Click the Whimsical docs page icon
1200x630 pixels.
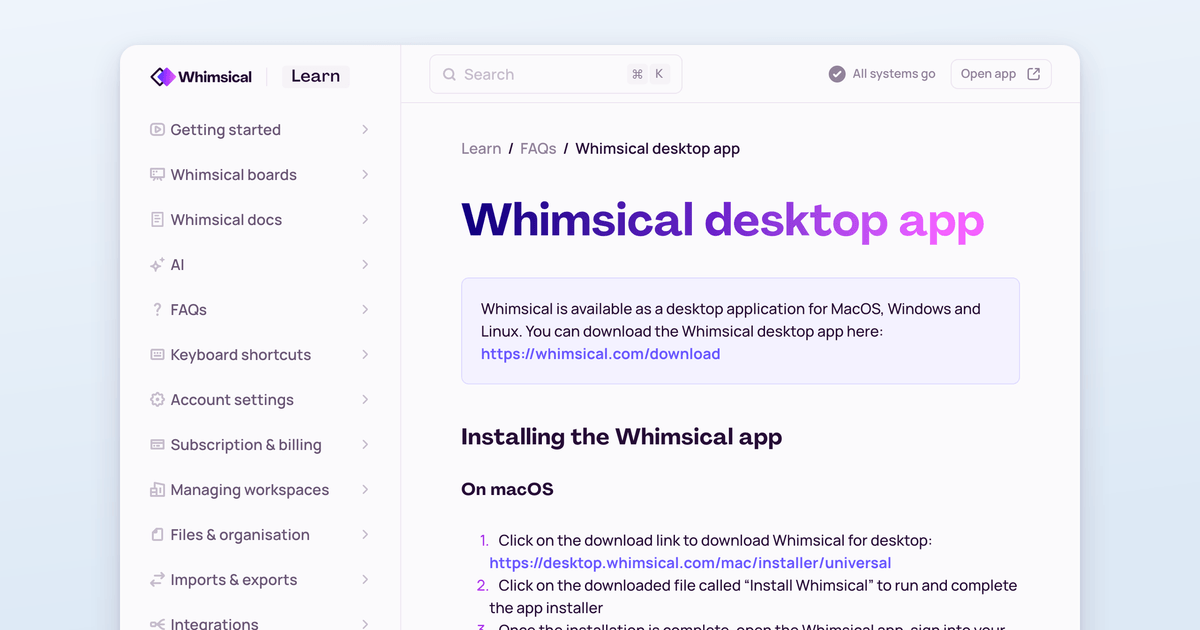(157, 219)
